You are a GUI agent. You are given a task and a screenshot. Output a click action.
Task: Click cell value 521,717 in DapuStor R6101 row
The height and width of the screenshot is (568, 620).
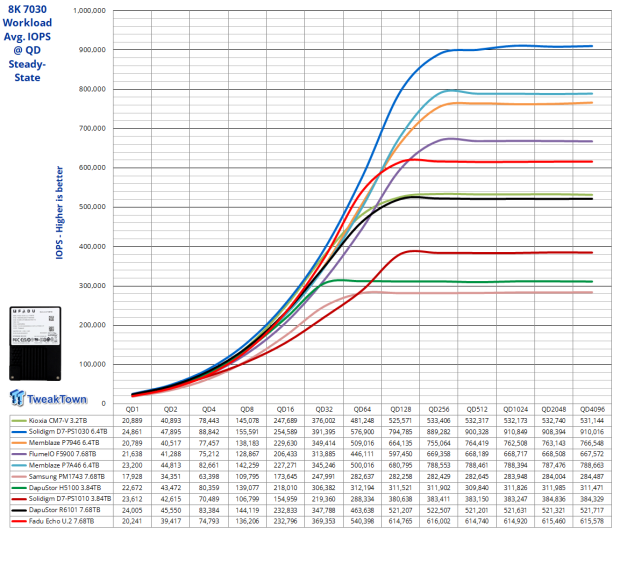coord(592,510)
